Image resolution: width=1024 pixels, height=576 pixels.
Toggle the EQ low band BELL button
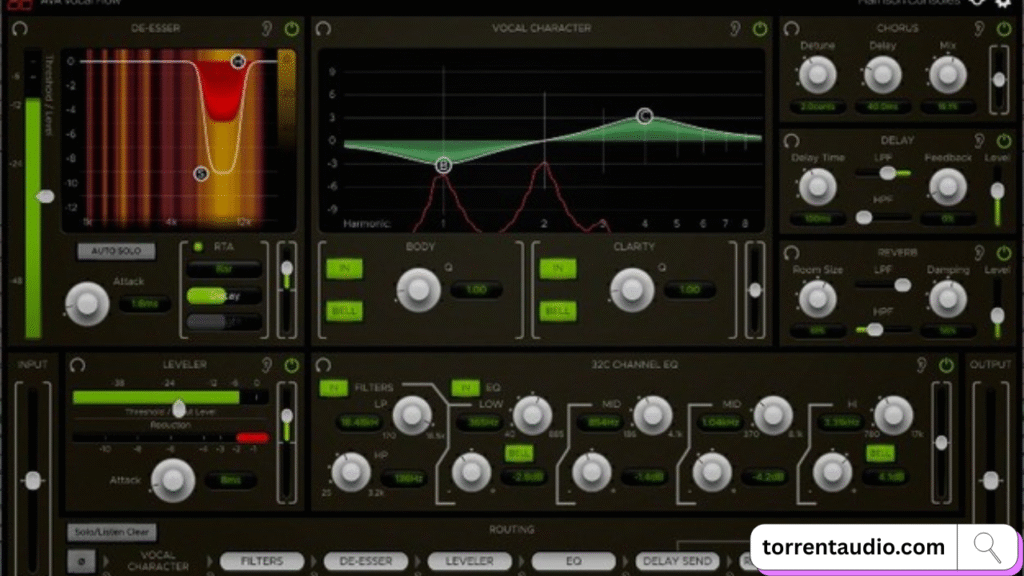pyautogui.click(x=519, y=453)
